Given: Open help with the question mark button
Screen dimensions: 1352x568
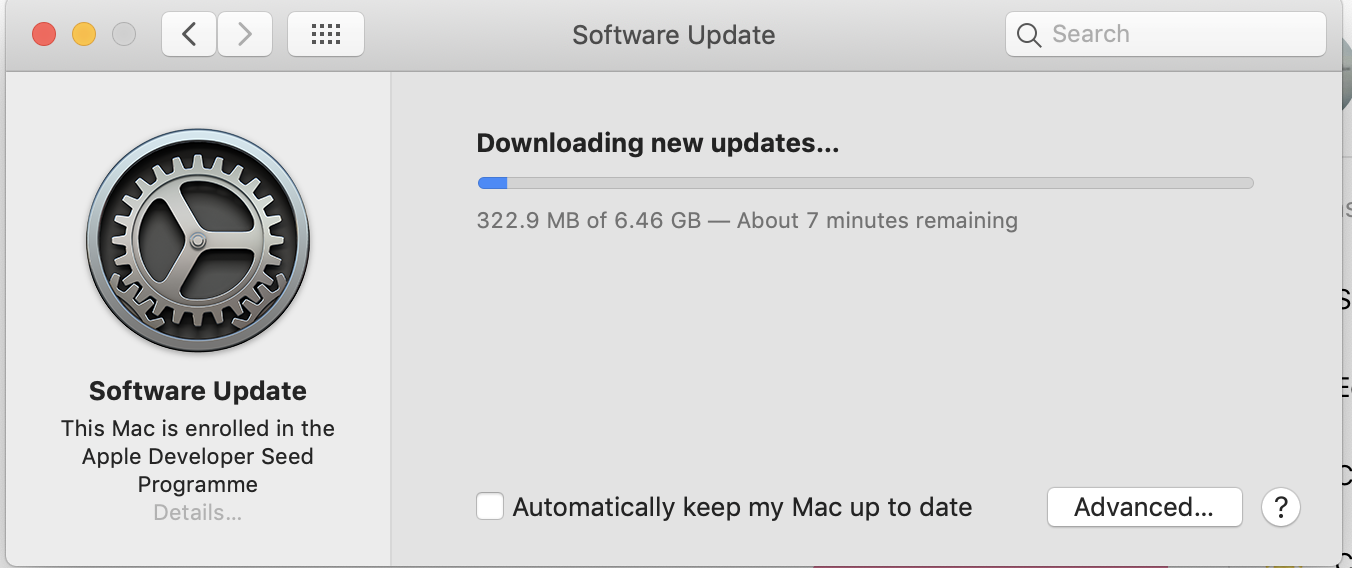Looking at the screenshot, I should (x=1281, y=507).
